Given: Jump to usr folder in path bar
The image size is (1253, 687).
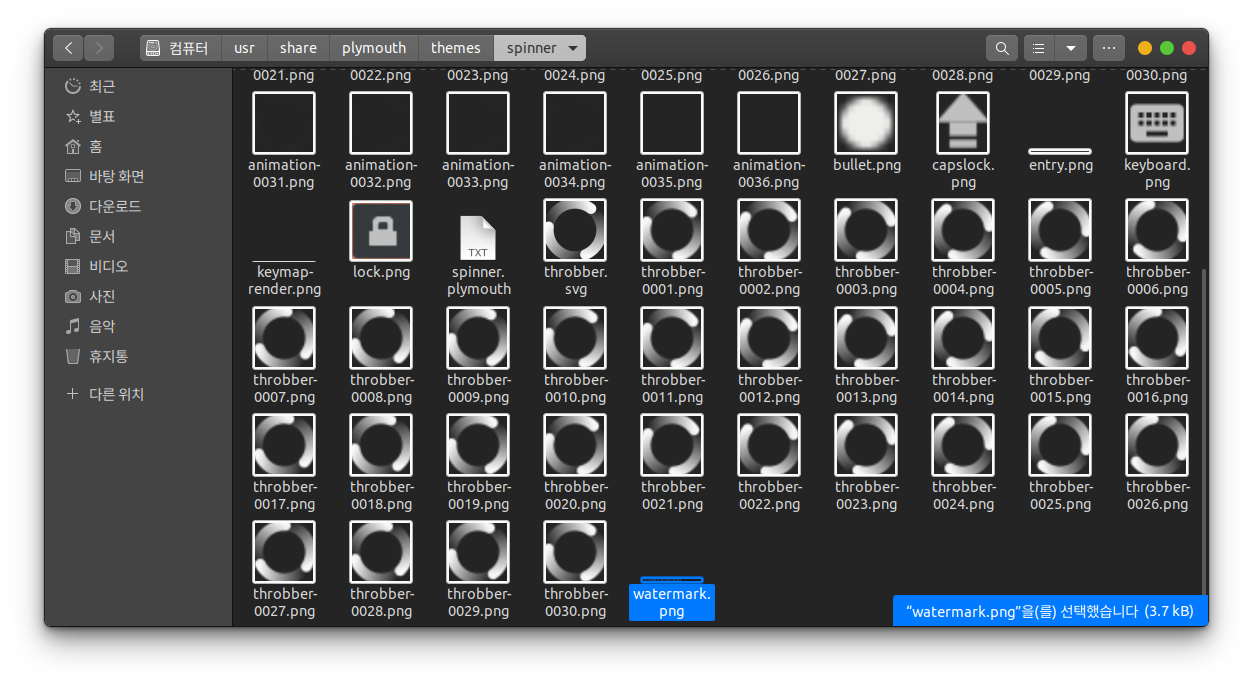Looking at the screenshot, I should click(244, 48).
